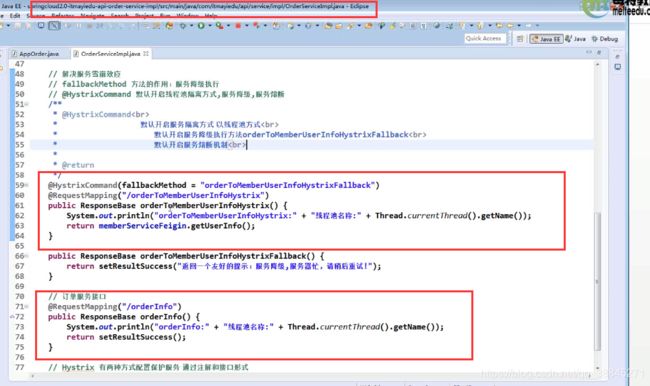
Task: Toggle the highlighted button beside the monitor icon
Action: pyautogui.click(x=54, y=25)
